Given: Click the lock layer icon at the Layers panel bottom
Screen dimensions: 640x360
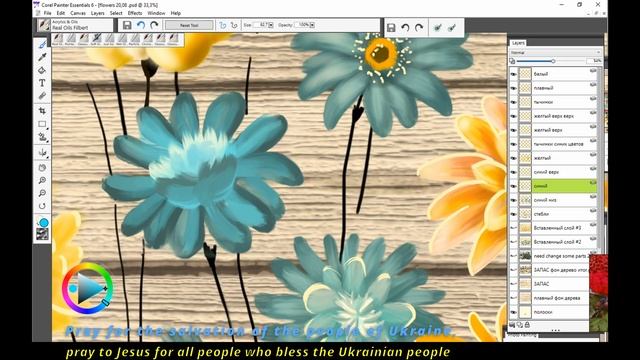Looking at the screenshot, I should (x=527, y=325).
